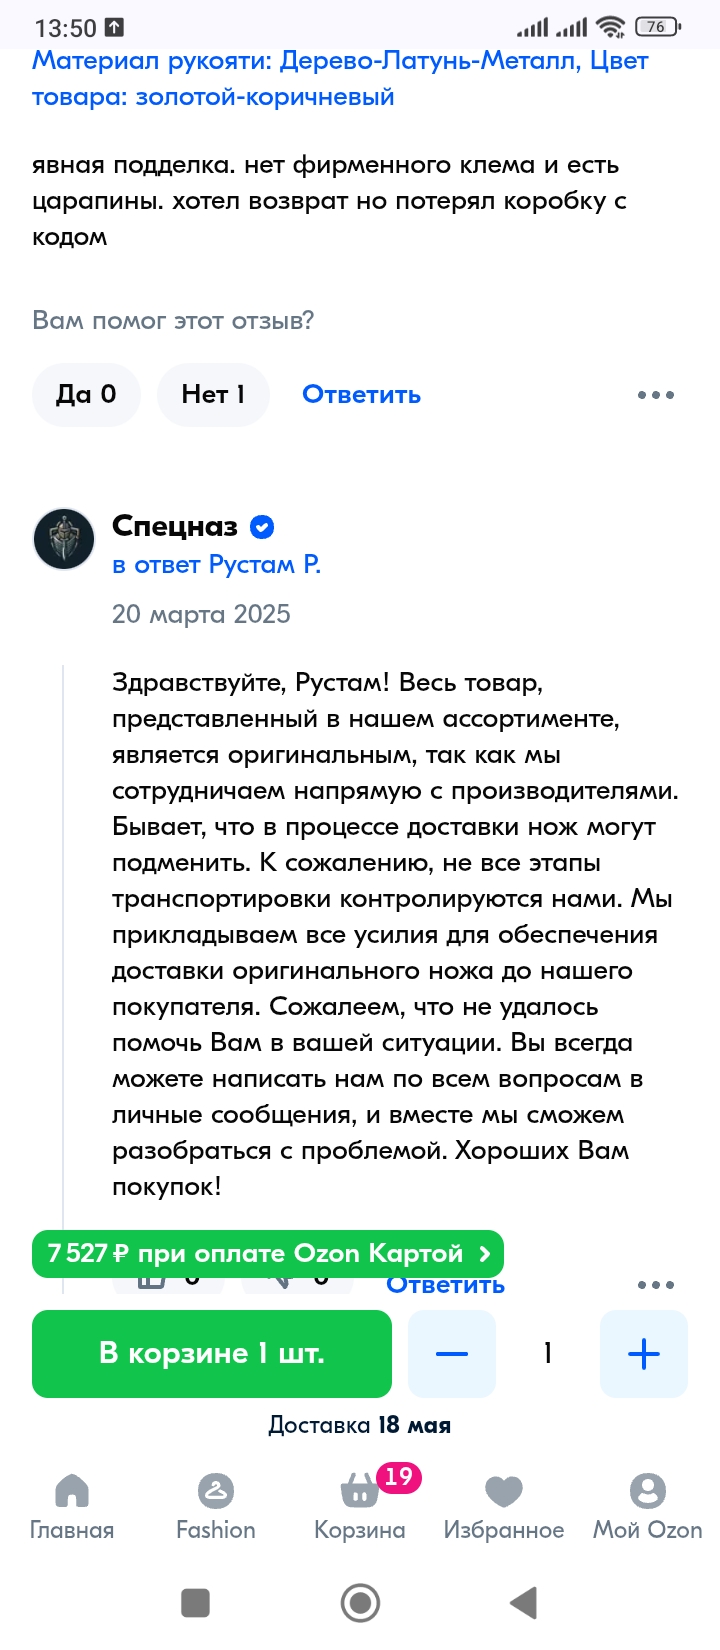720x1650 pixels.
Task: Open product variant link Материал рукояти
Action: click(341, 78)
